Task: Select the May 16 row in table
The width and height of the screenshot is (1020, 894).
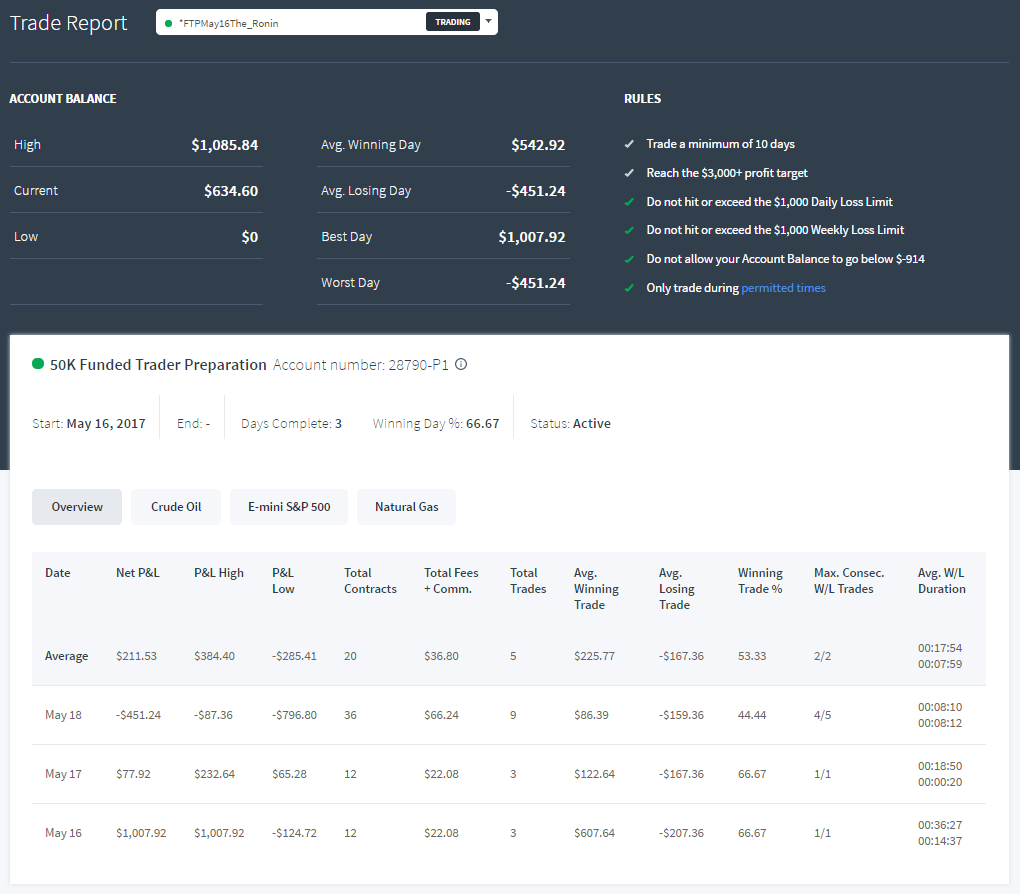Action: point(509,833)
